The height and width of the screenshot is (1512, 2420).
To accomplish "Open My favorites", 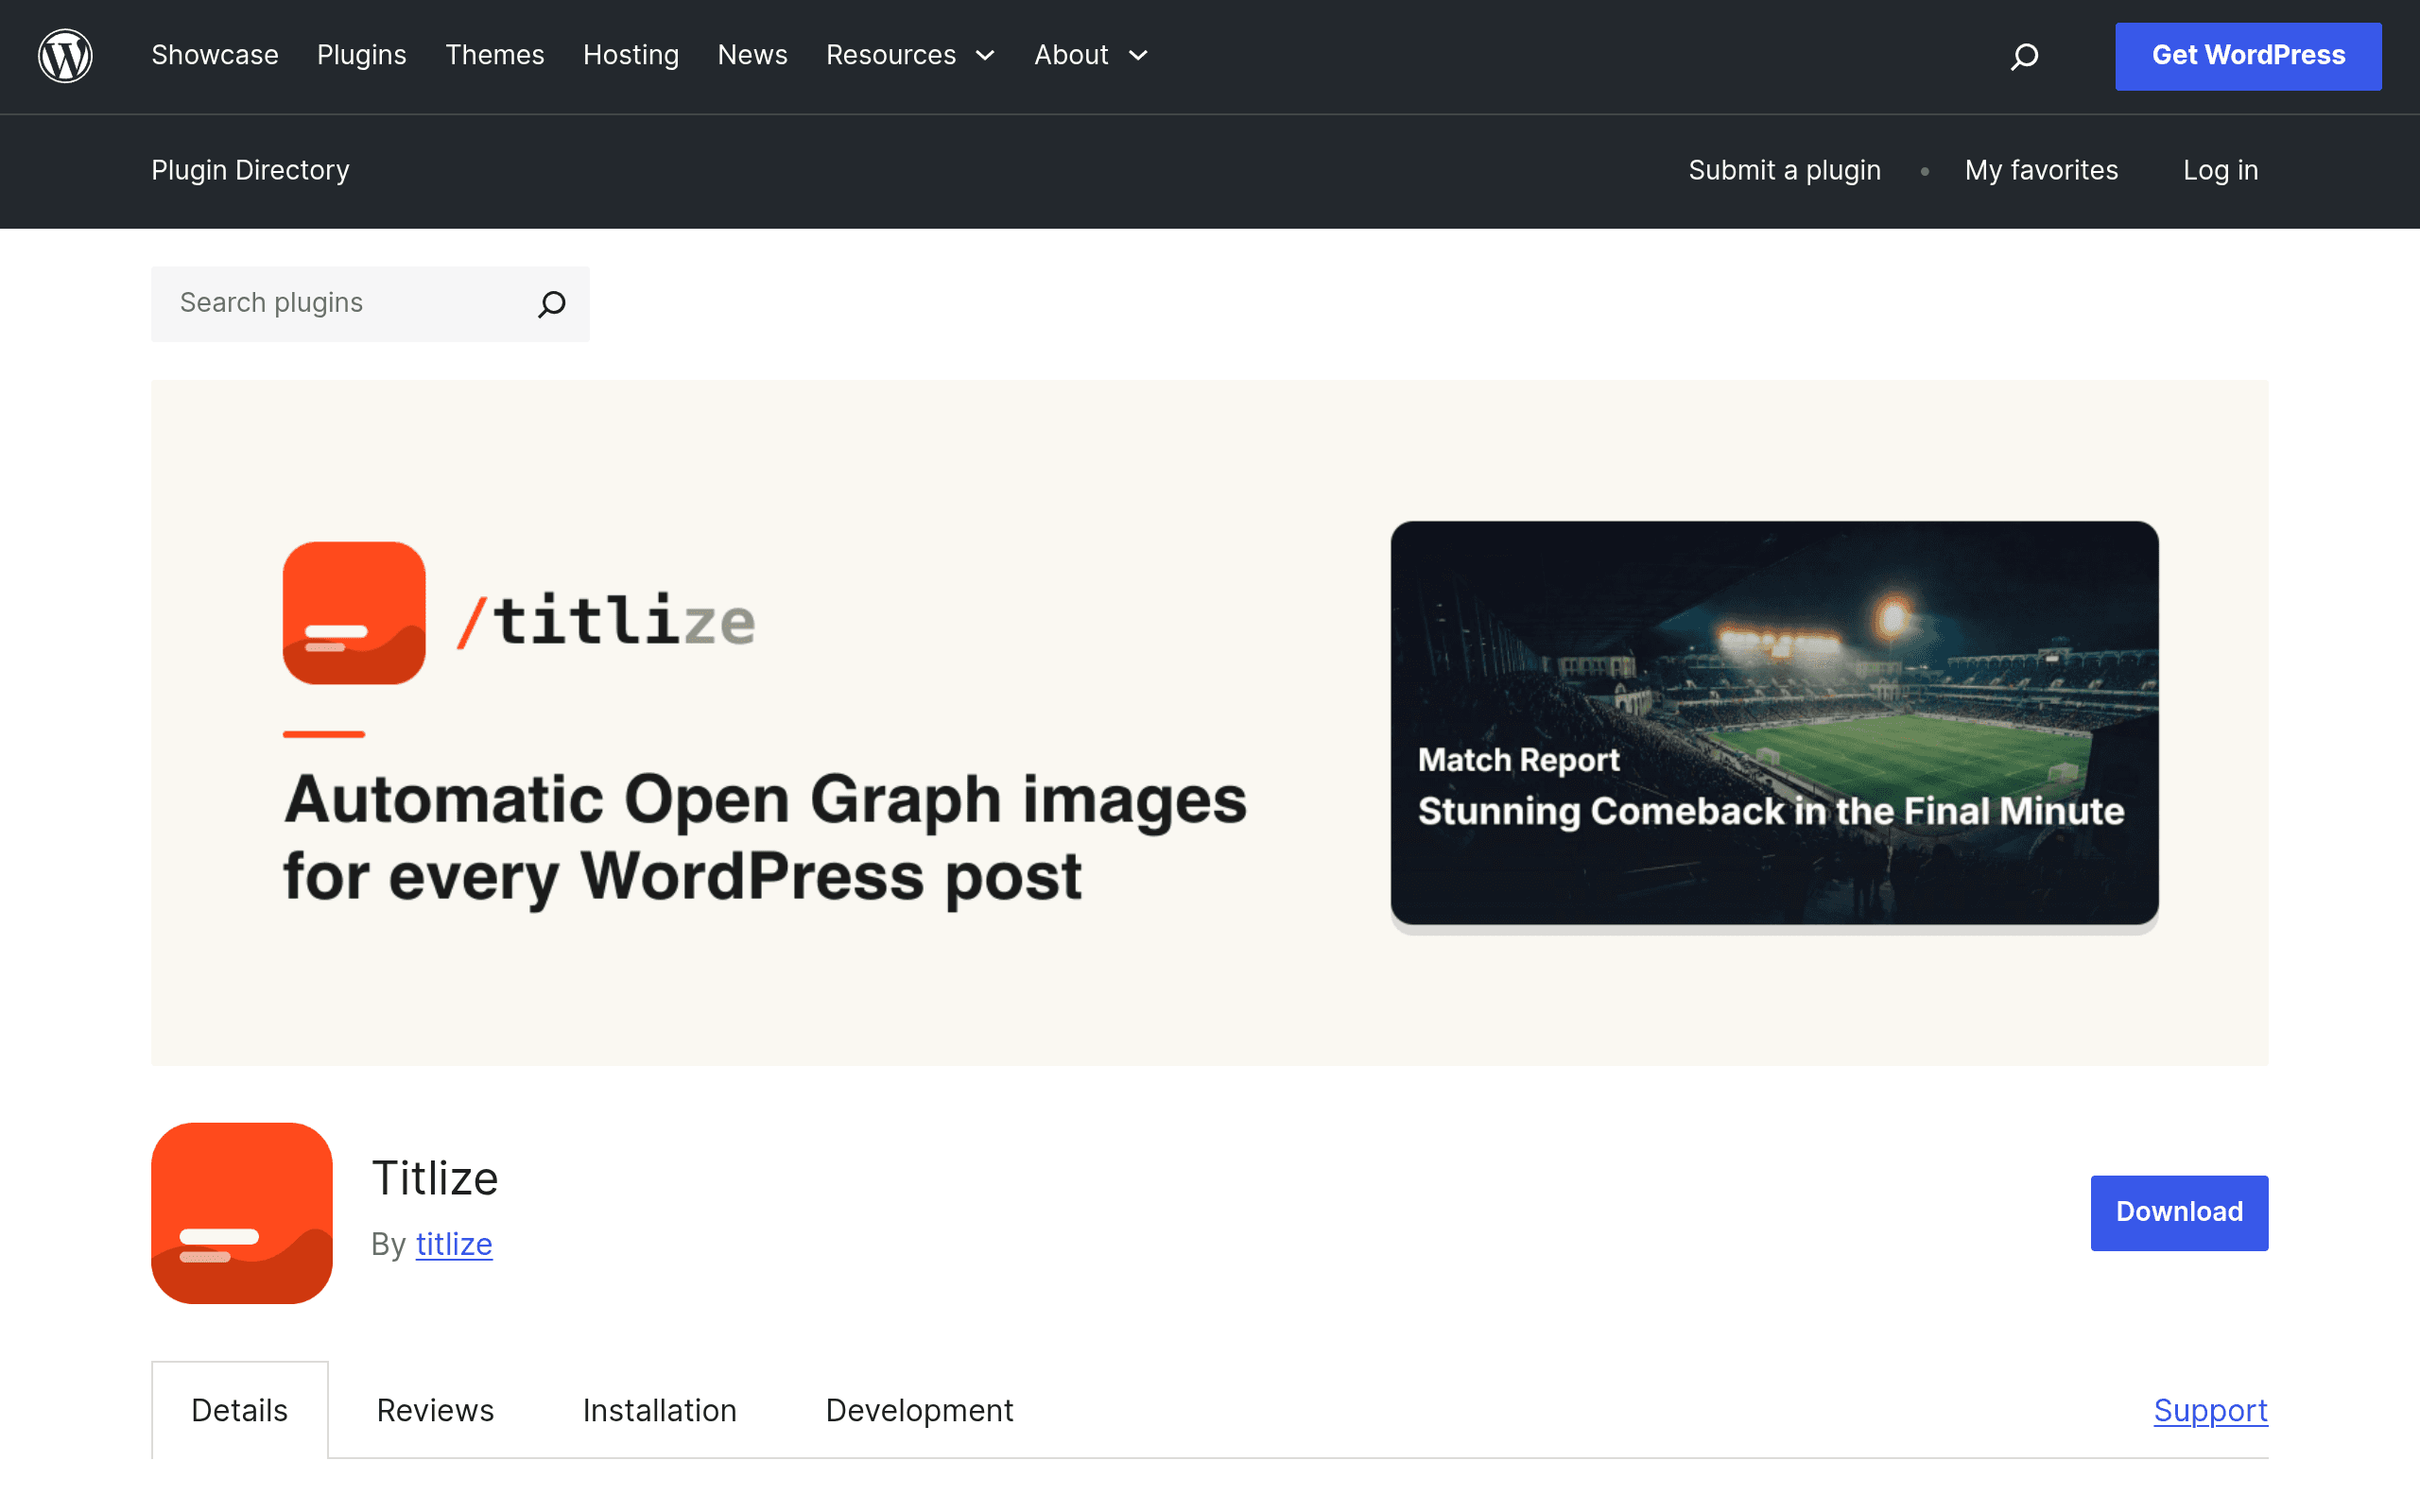I will (2041, 170).
